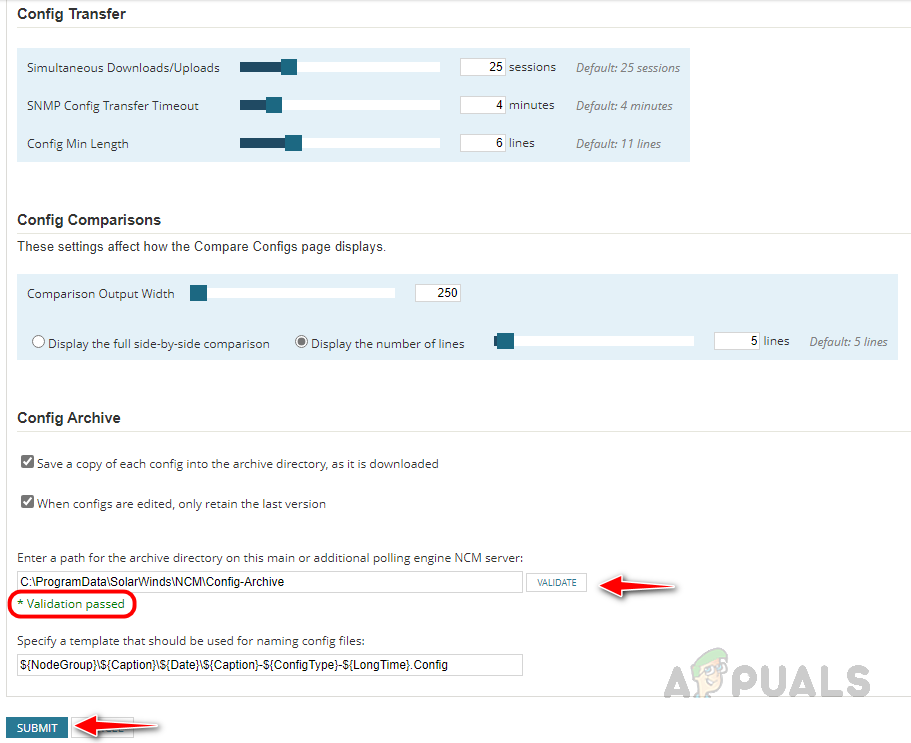
Task: Select Display the full side-by-side comparison
Action: pos(38,342)
